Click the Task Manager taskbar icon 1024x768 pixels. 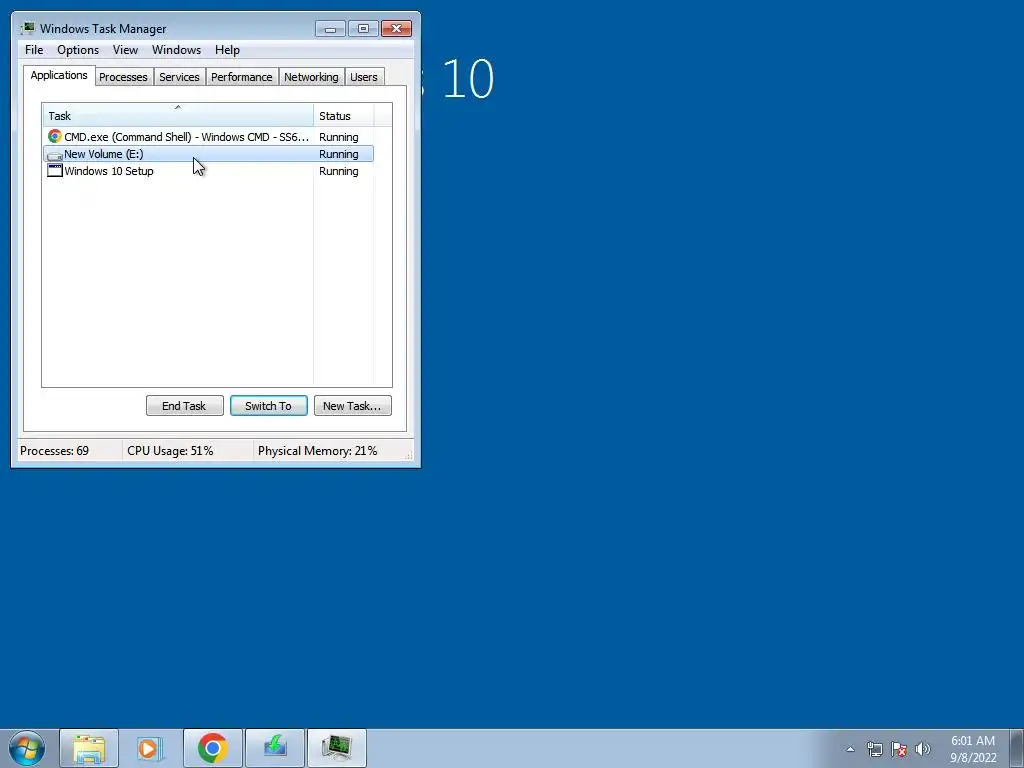[336, 748]
